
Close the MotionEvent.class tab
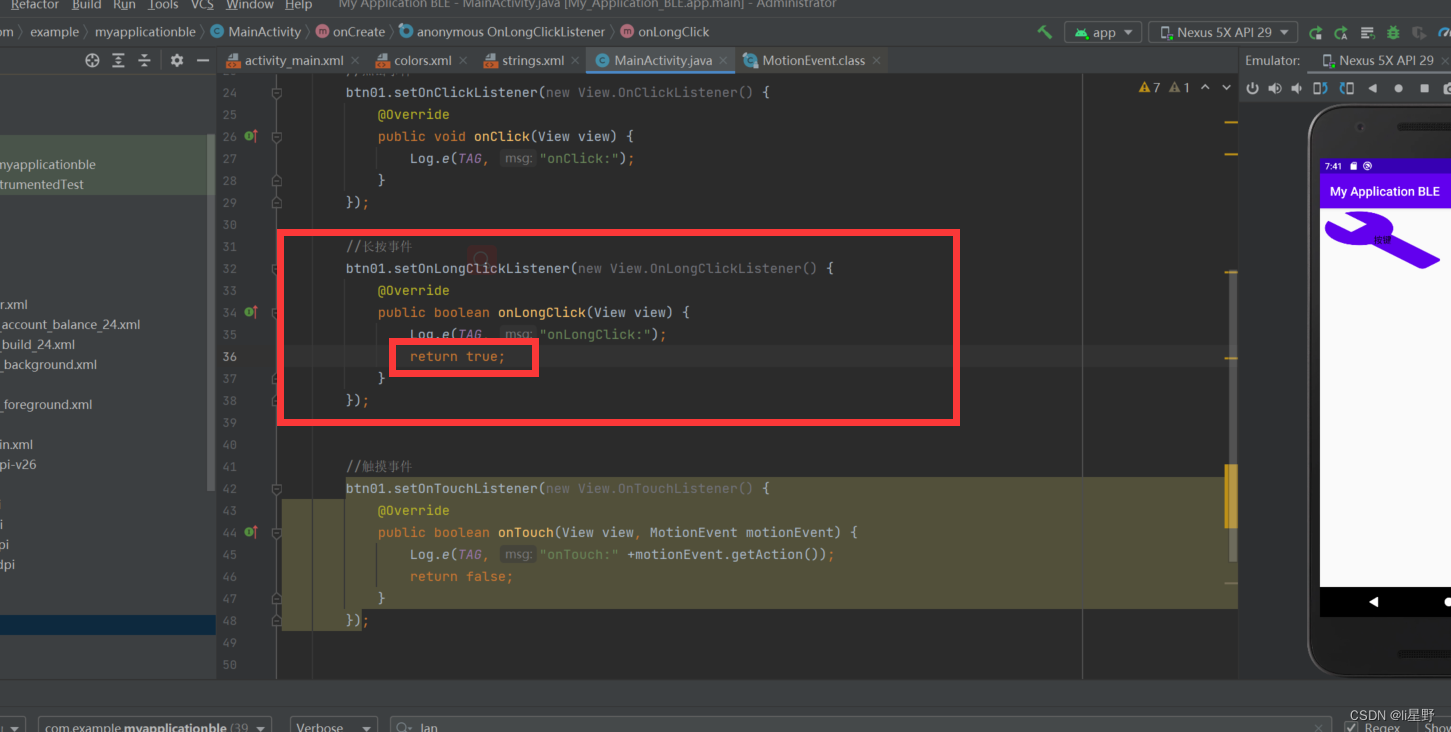point(876,60)
